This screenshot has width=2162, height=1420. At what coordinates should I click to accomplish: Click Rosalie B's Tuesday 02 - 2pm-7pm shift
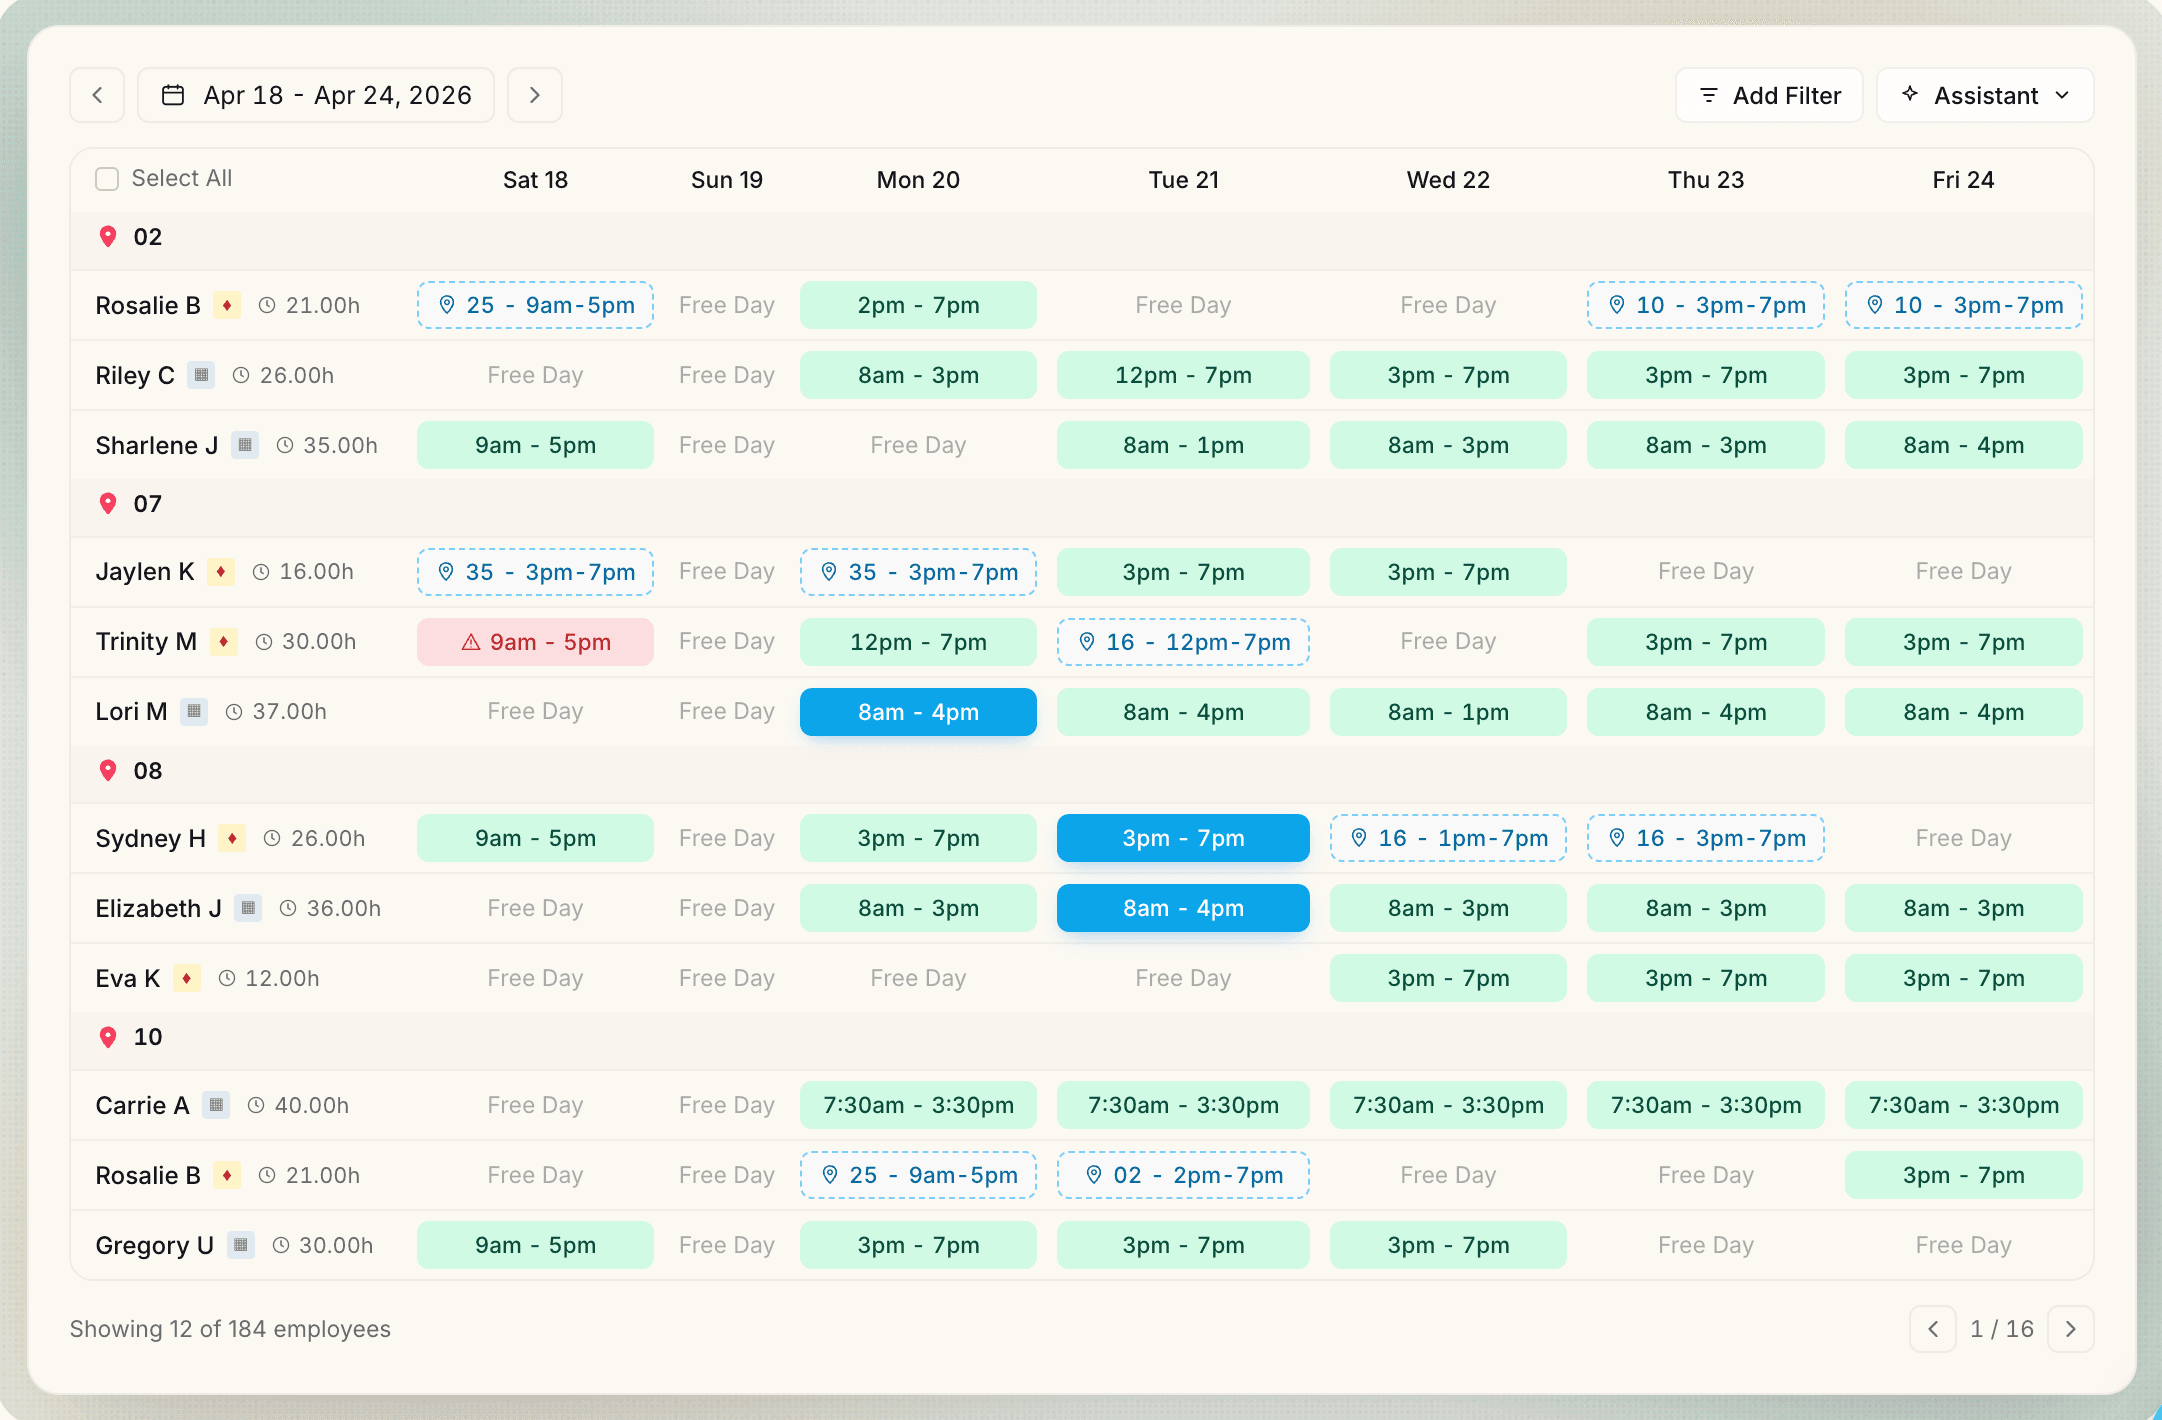tap(1183, 1175)
